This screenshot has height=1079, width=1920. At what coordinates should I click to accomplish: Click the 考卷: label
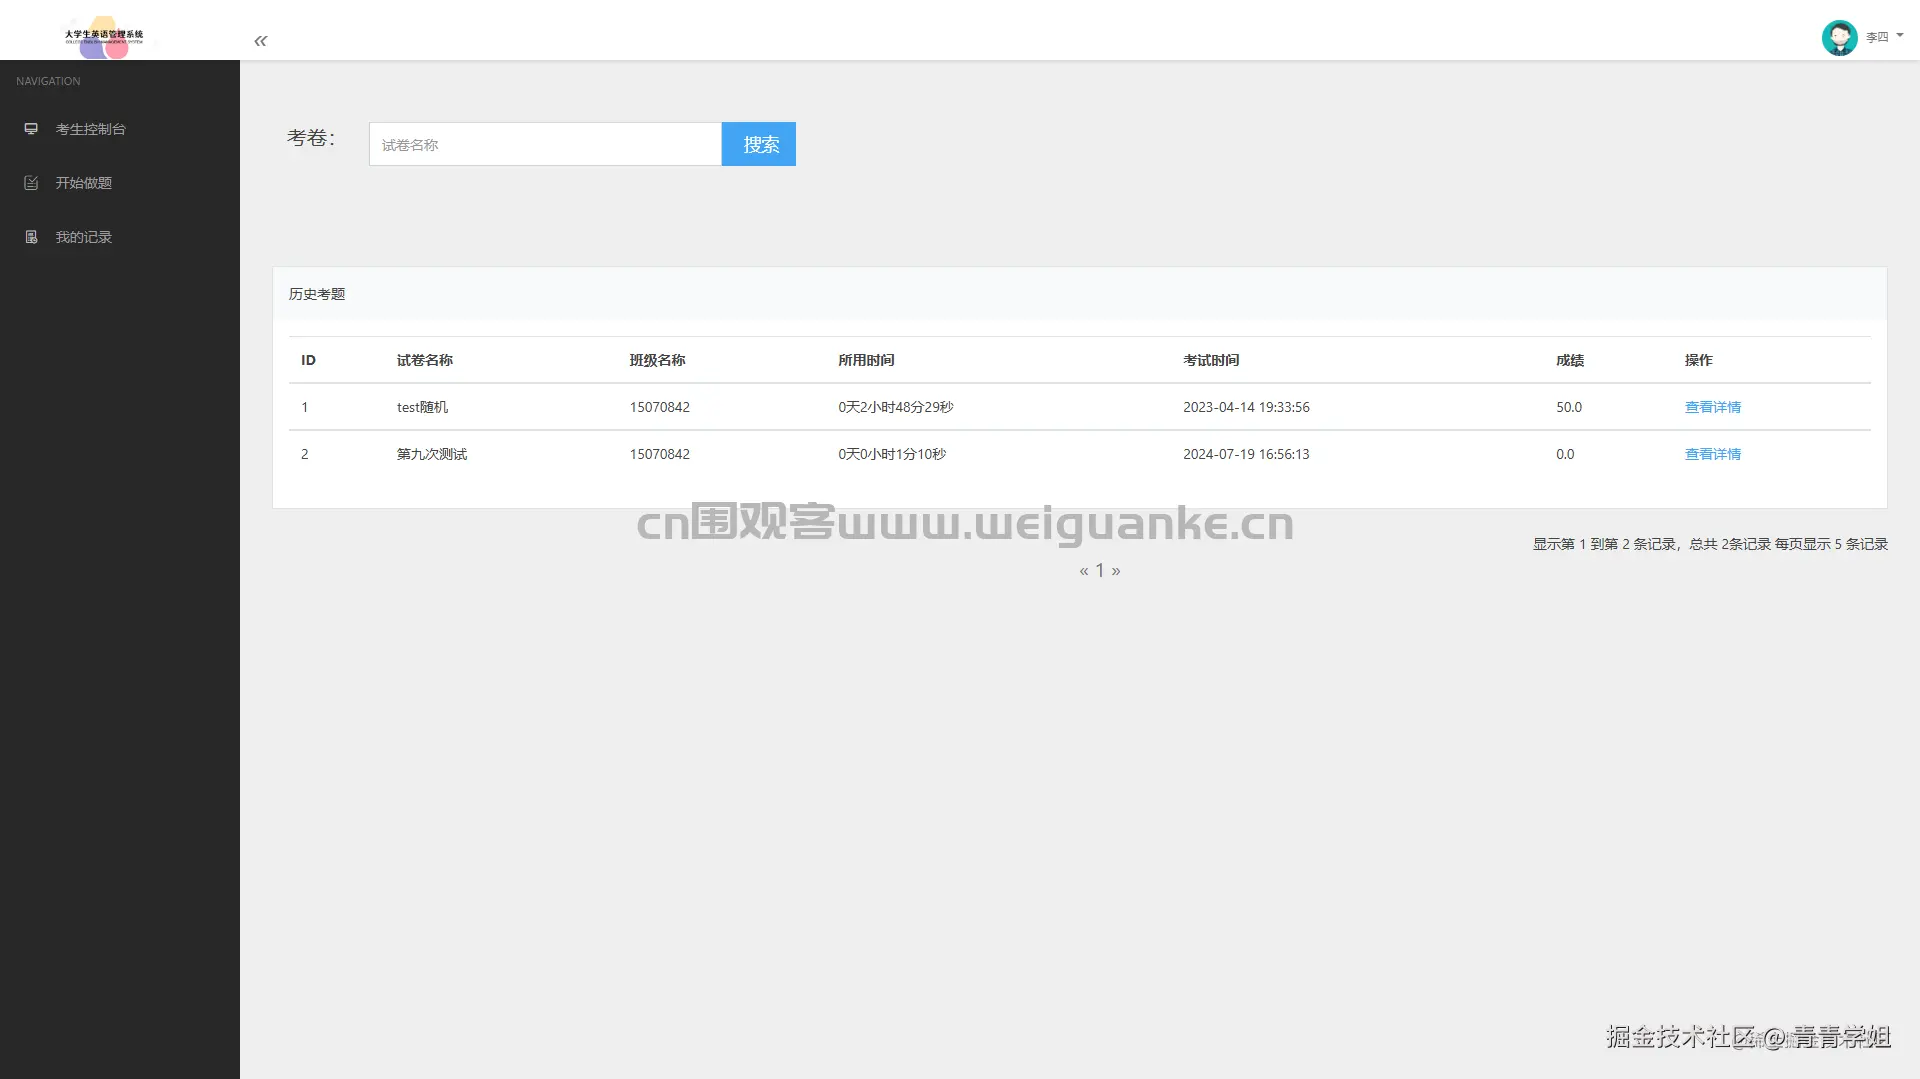coord(311,138)
